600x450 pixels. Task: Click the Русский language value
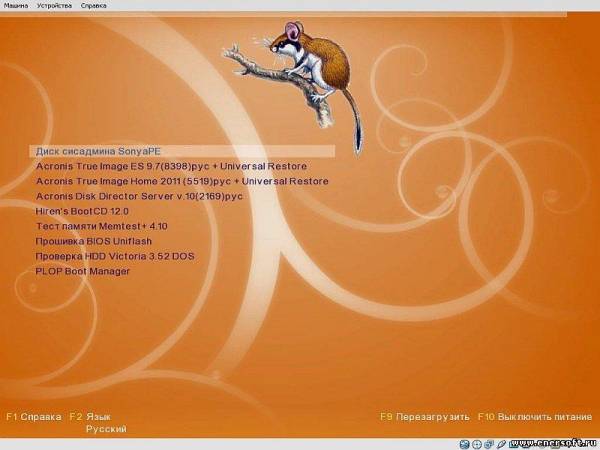click(x=106, y=429)
